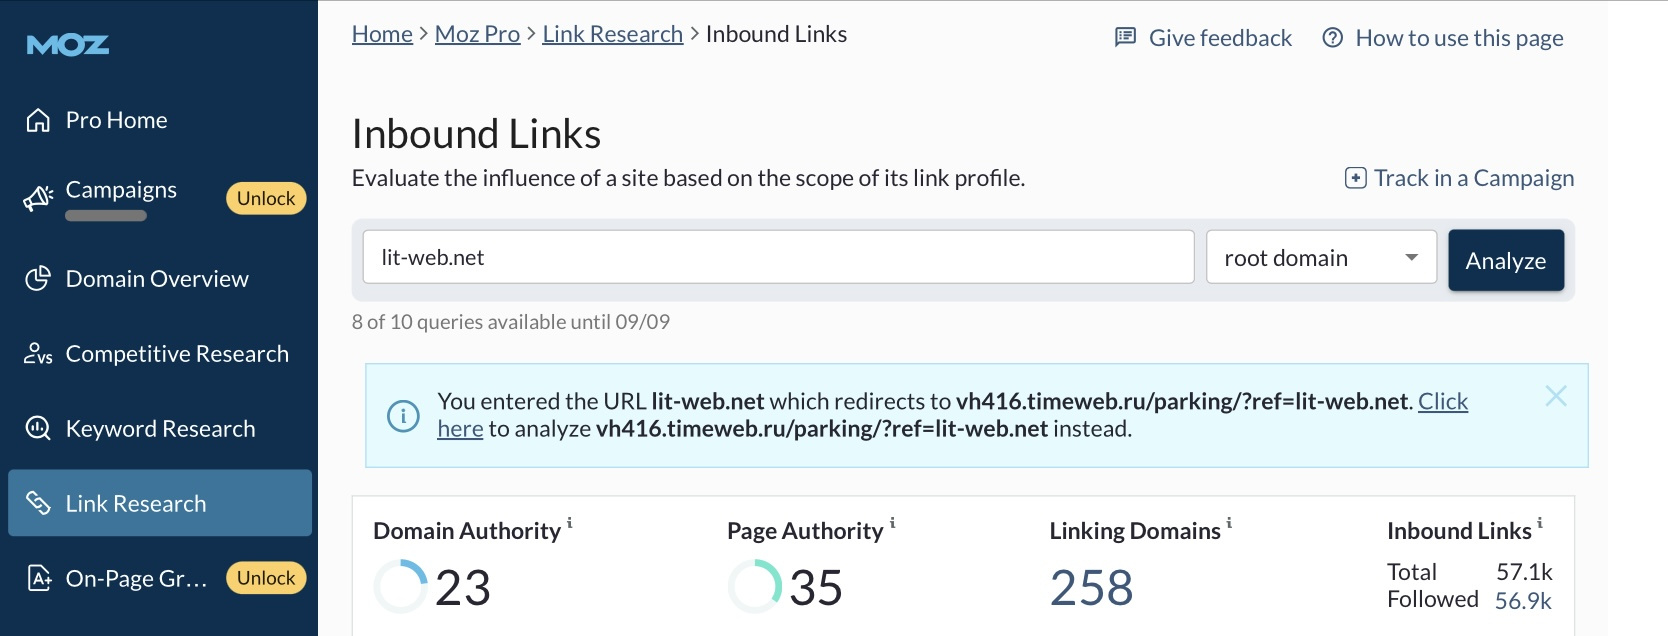Click the Domain Authority info icon
The height and width of the screenshot is (636, 1668).
click(x=570, y=522)
